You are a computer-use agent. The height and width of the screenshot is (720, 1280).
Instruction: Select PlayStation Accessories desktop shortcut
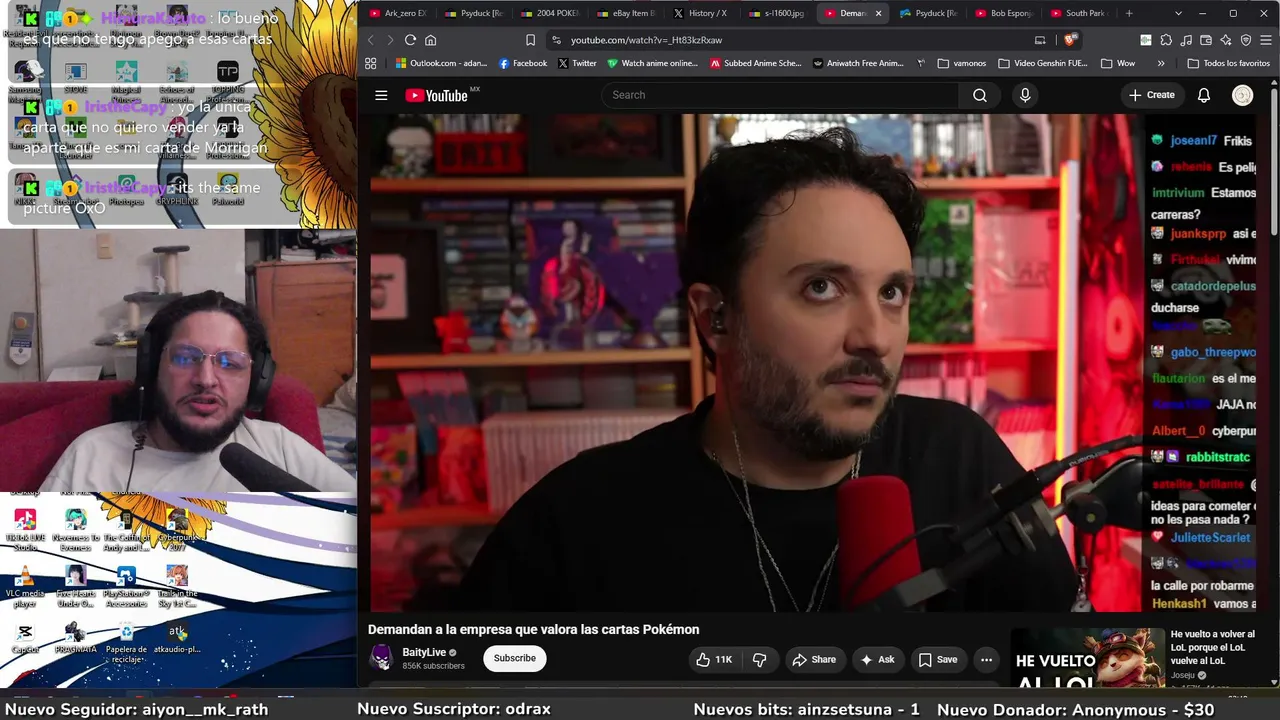126,586
